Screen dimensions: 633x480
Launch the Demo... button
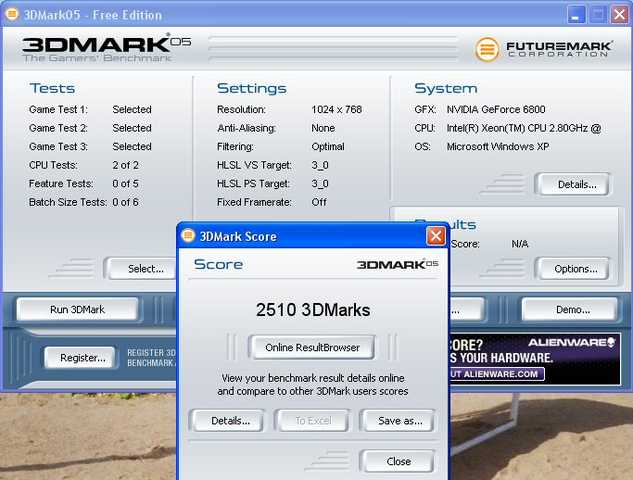[570, 310]
